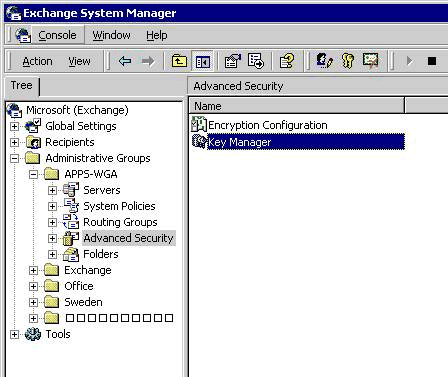
Task: Open the Help menu
Action: pos(157,35)
